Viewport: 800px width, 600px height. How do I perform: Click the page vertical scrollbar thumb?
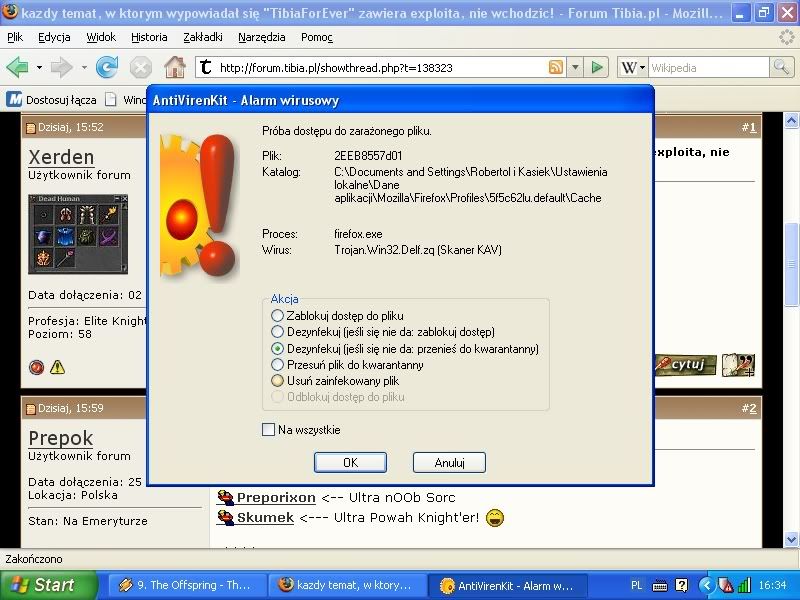(791, 264)
